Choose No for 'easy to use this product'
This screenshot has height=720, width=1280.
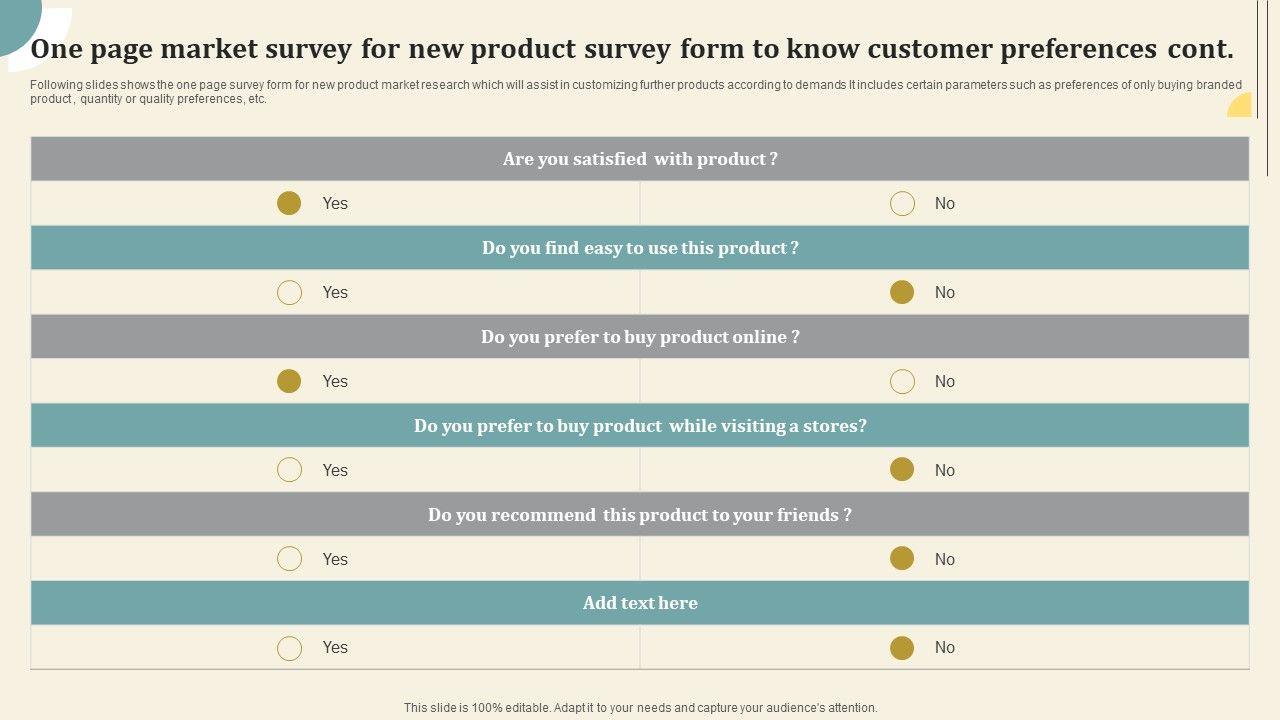coord(902,292)
